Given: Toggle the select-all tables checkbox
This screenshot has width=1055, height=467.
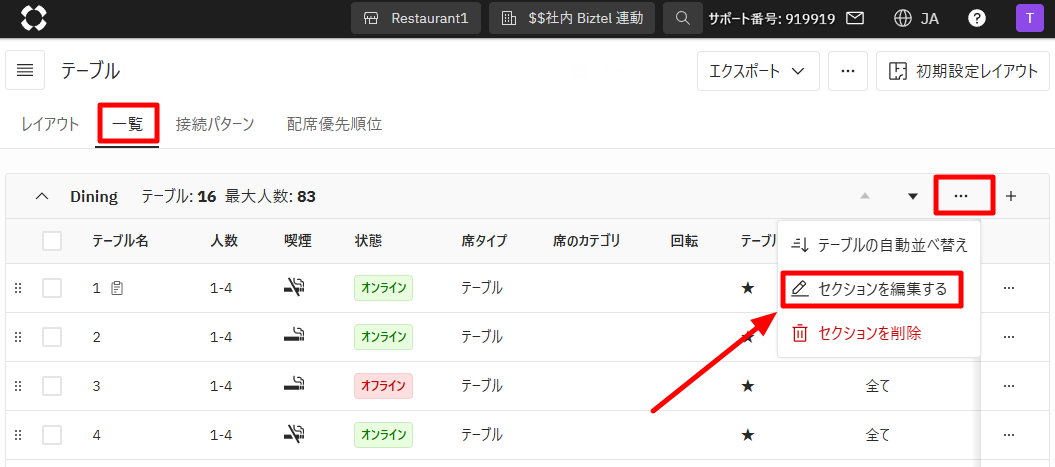Looking at the screenshot, I should (x=52, y=240).
